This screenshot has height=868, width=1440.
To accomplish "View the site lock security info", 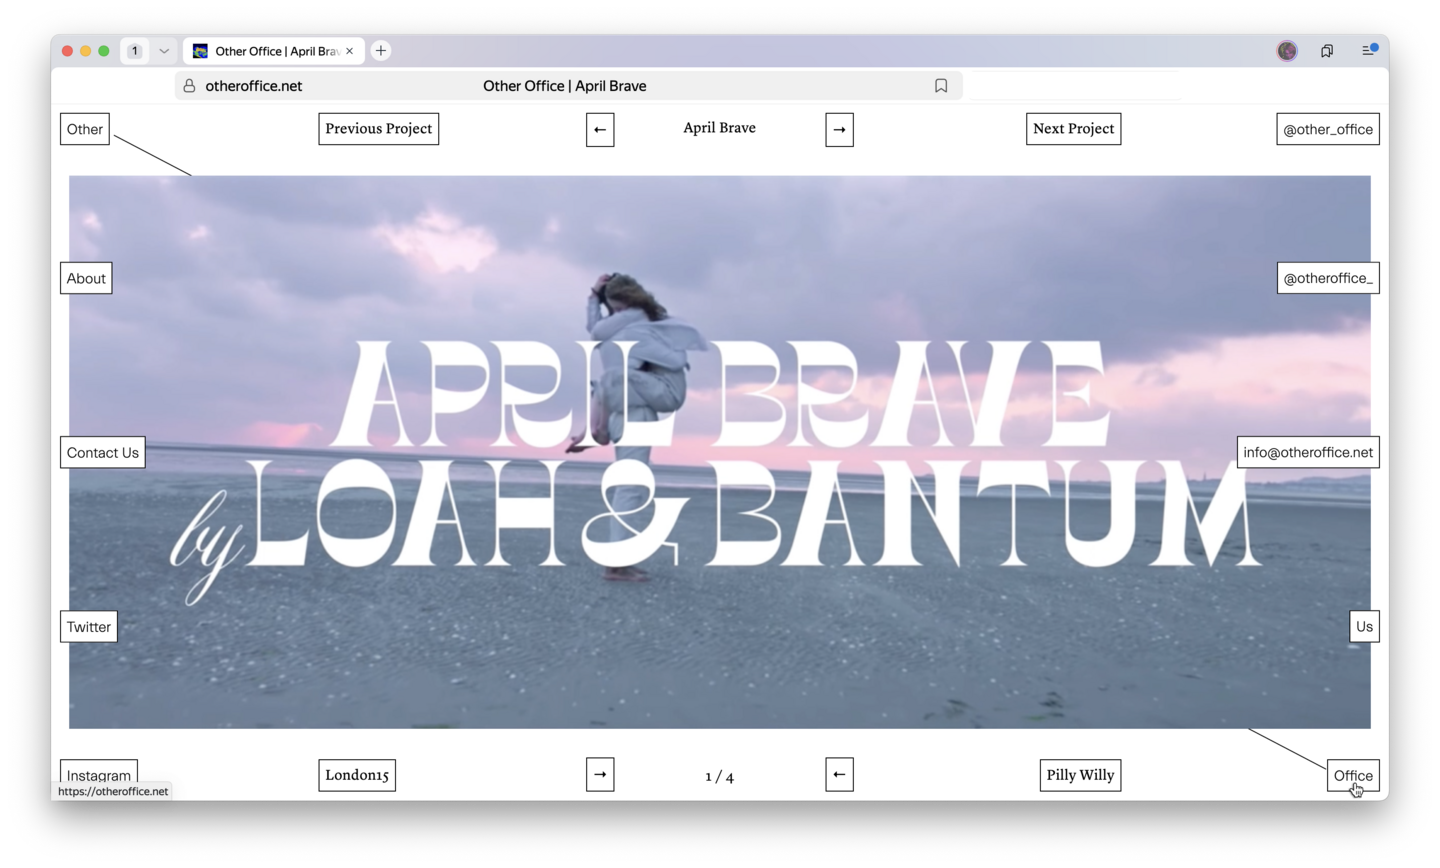I will point(189,86).
